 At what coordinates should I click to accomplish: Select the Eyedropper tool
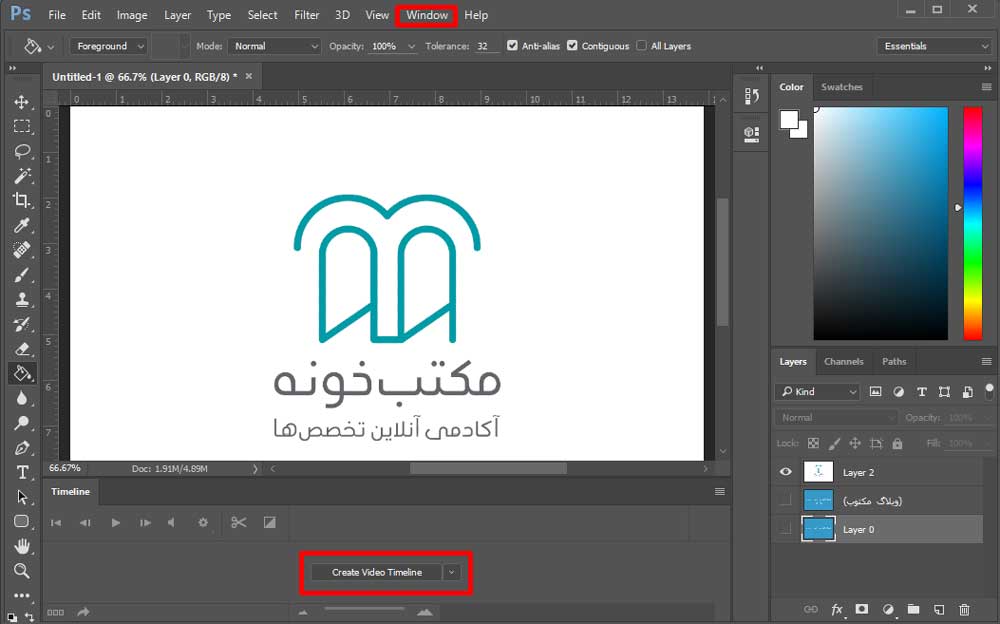pos(22,225)
